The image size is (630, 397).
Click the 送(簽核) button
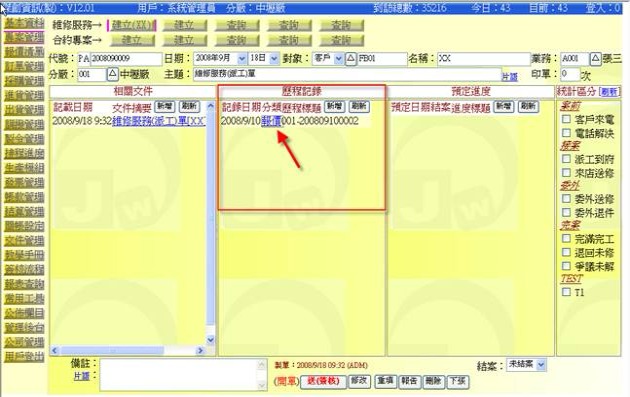pos(323,381)
